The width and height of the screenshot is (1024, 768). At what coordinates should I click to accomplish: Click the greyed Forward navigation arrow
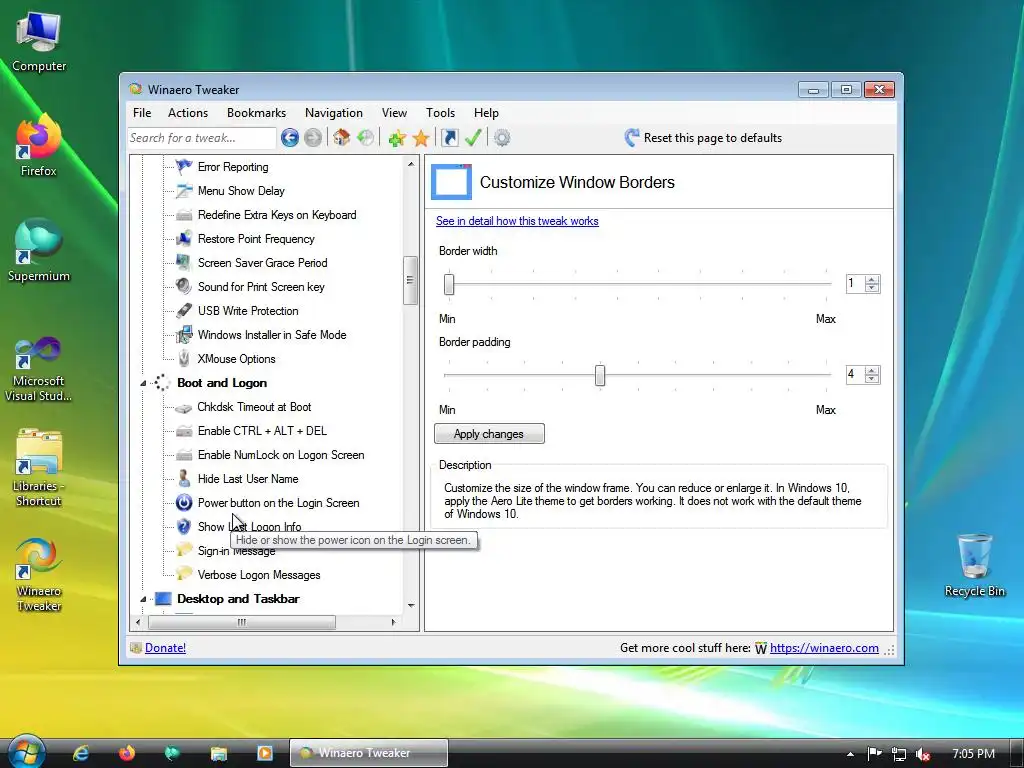pyautogui.click(x=313, y=138)
